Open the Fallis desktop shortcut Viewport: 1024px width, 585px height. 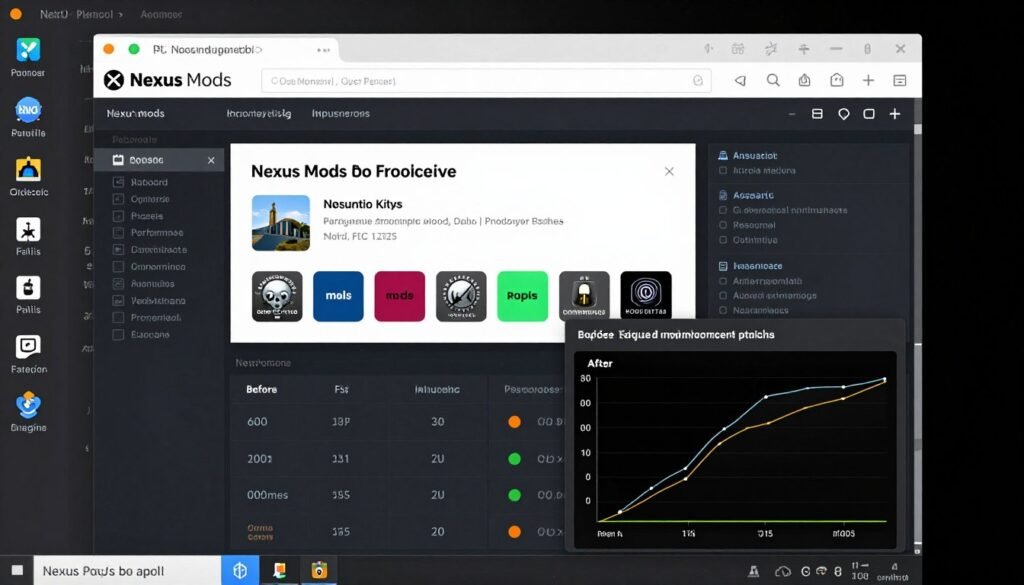pos(28,230)
